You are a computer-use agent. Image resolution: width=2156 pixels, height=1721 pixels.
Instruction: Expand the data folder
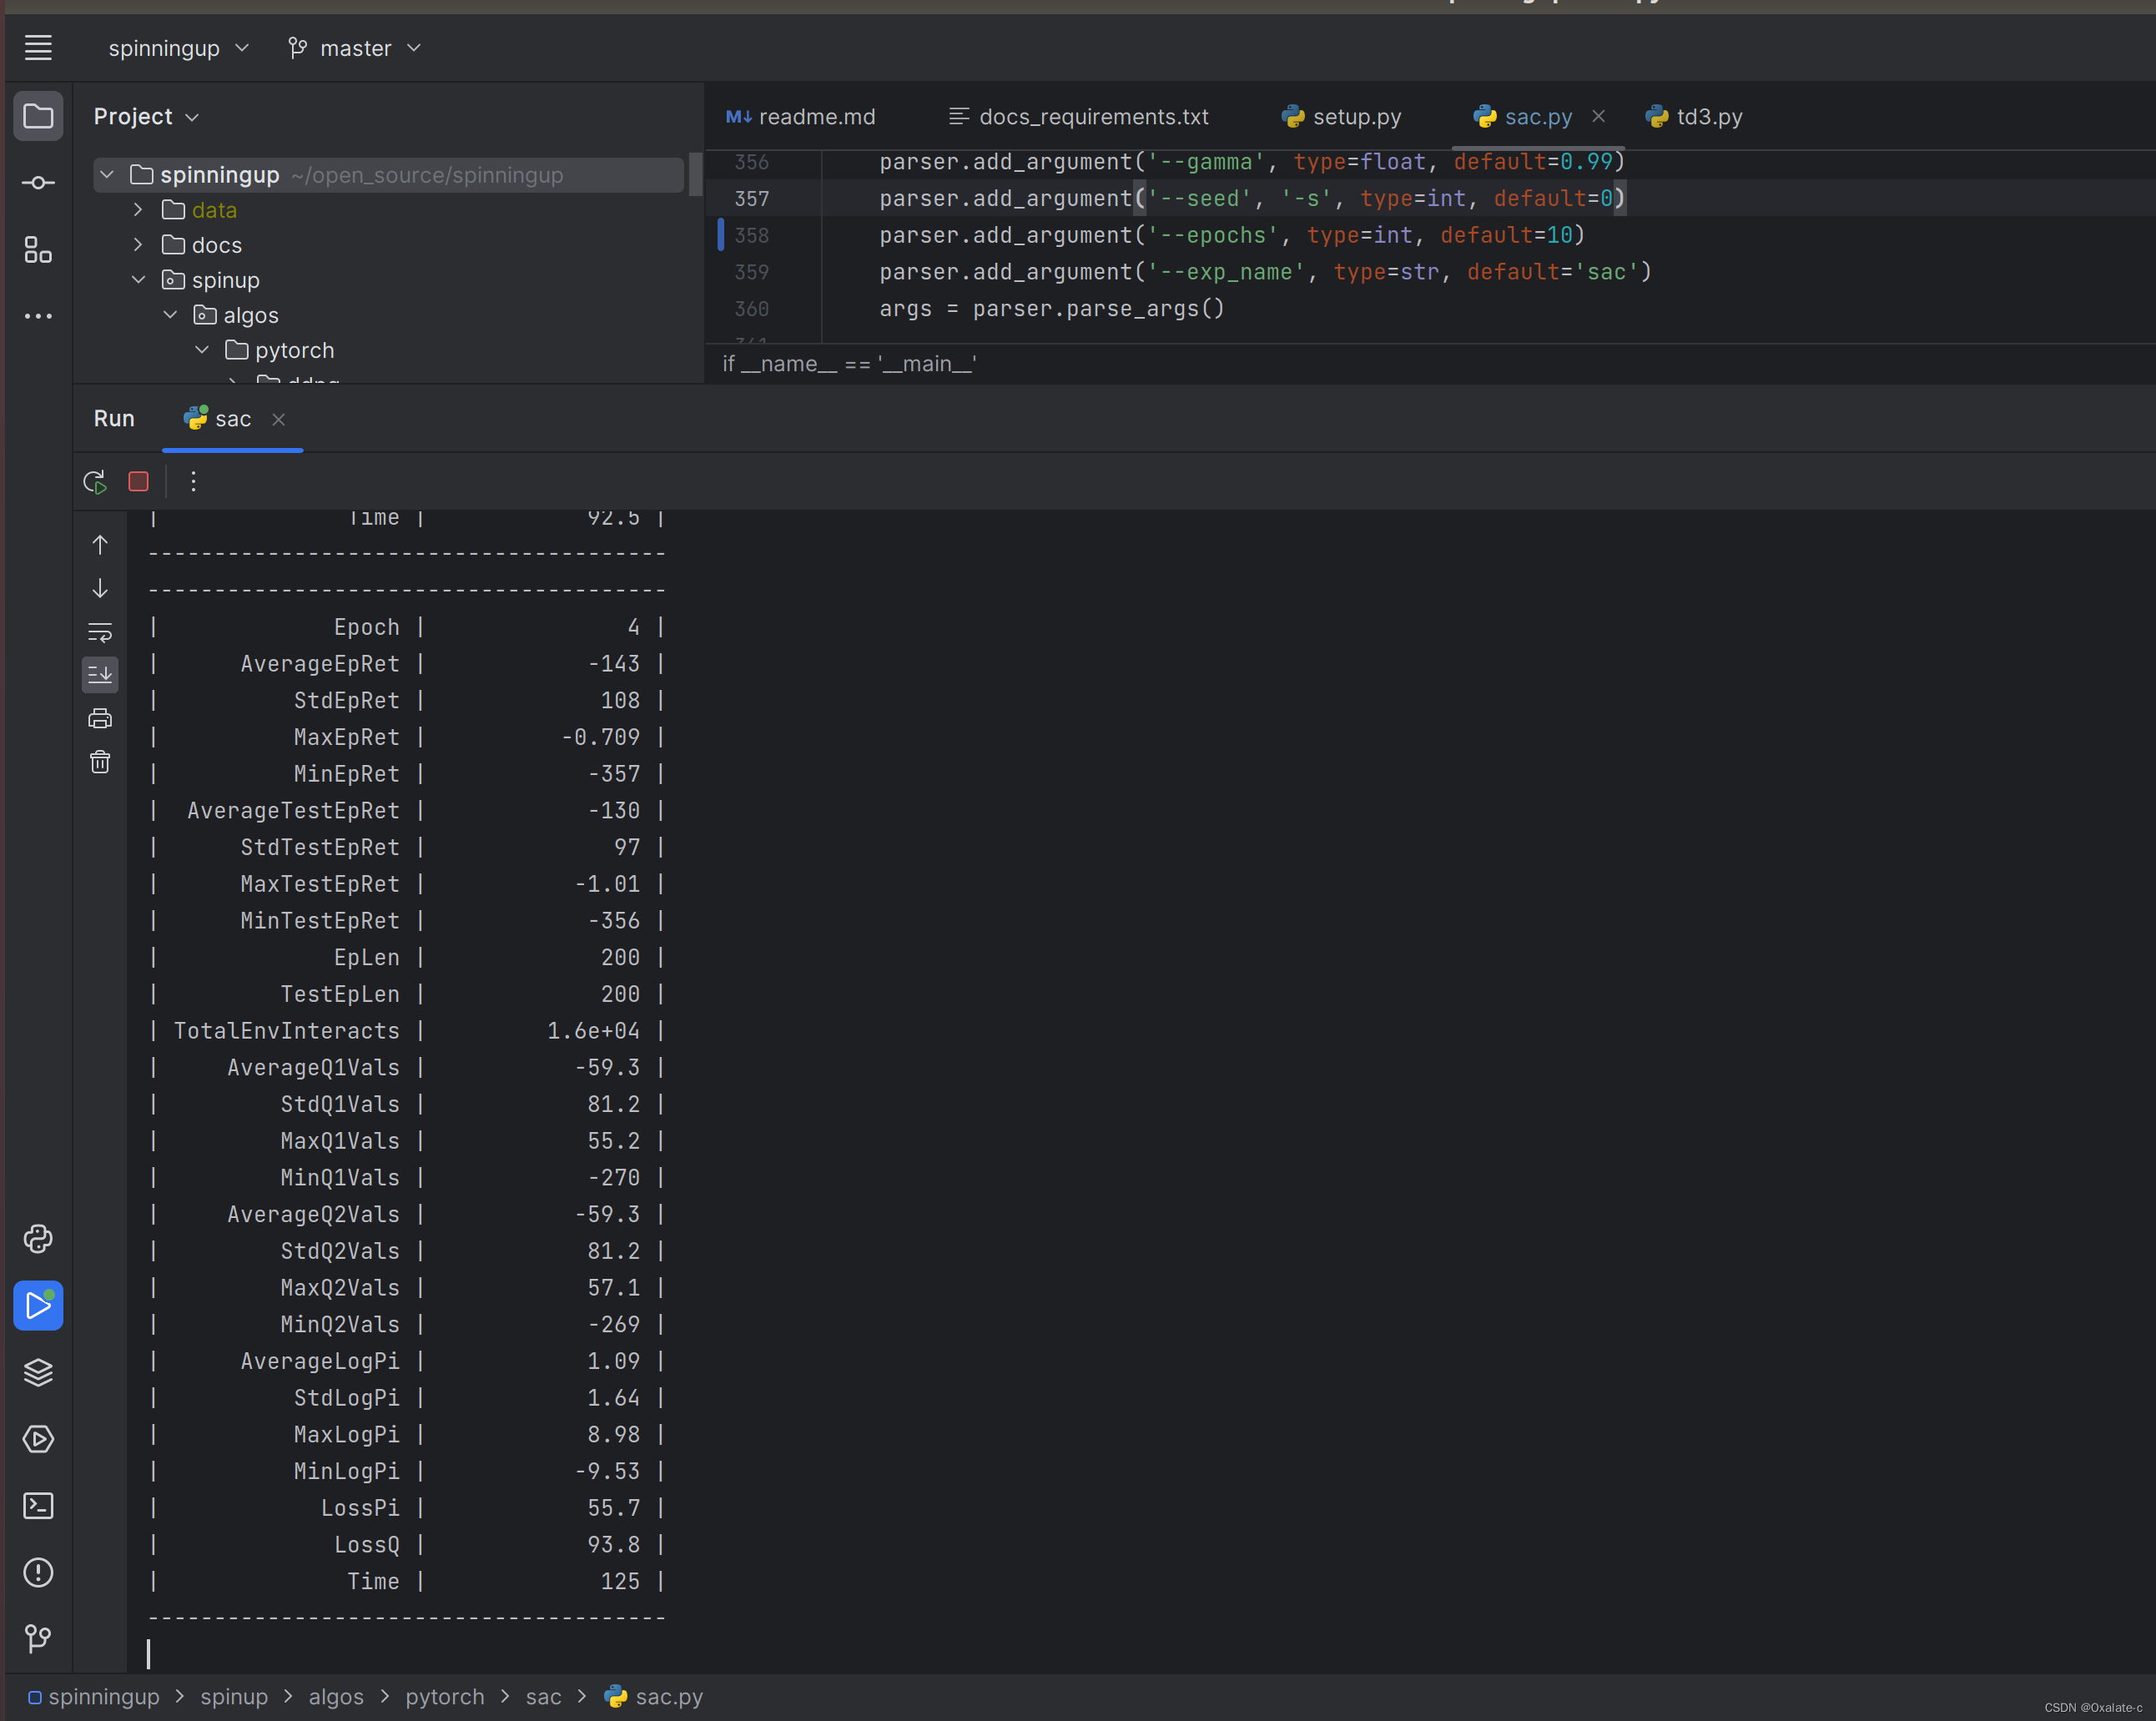coord(138,210)
